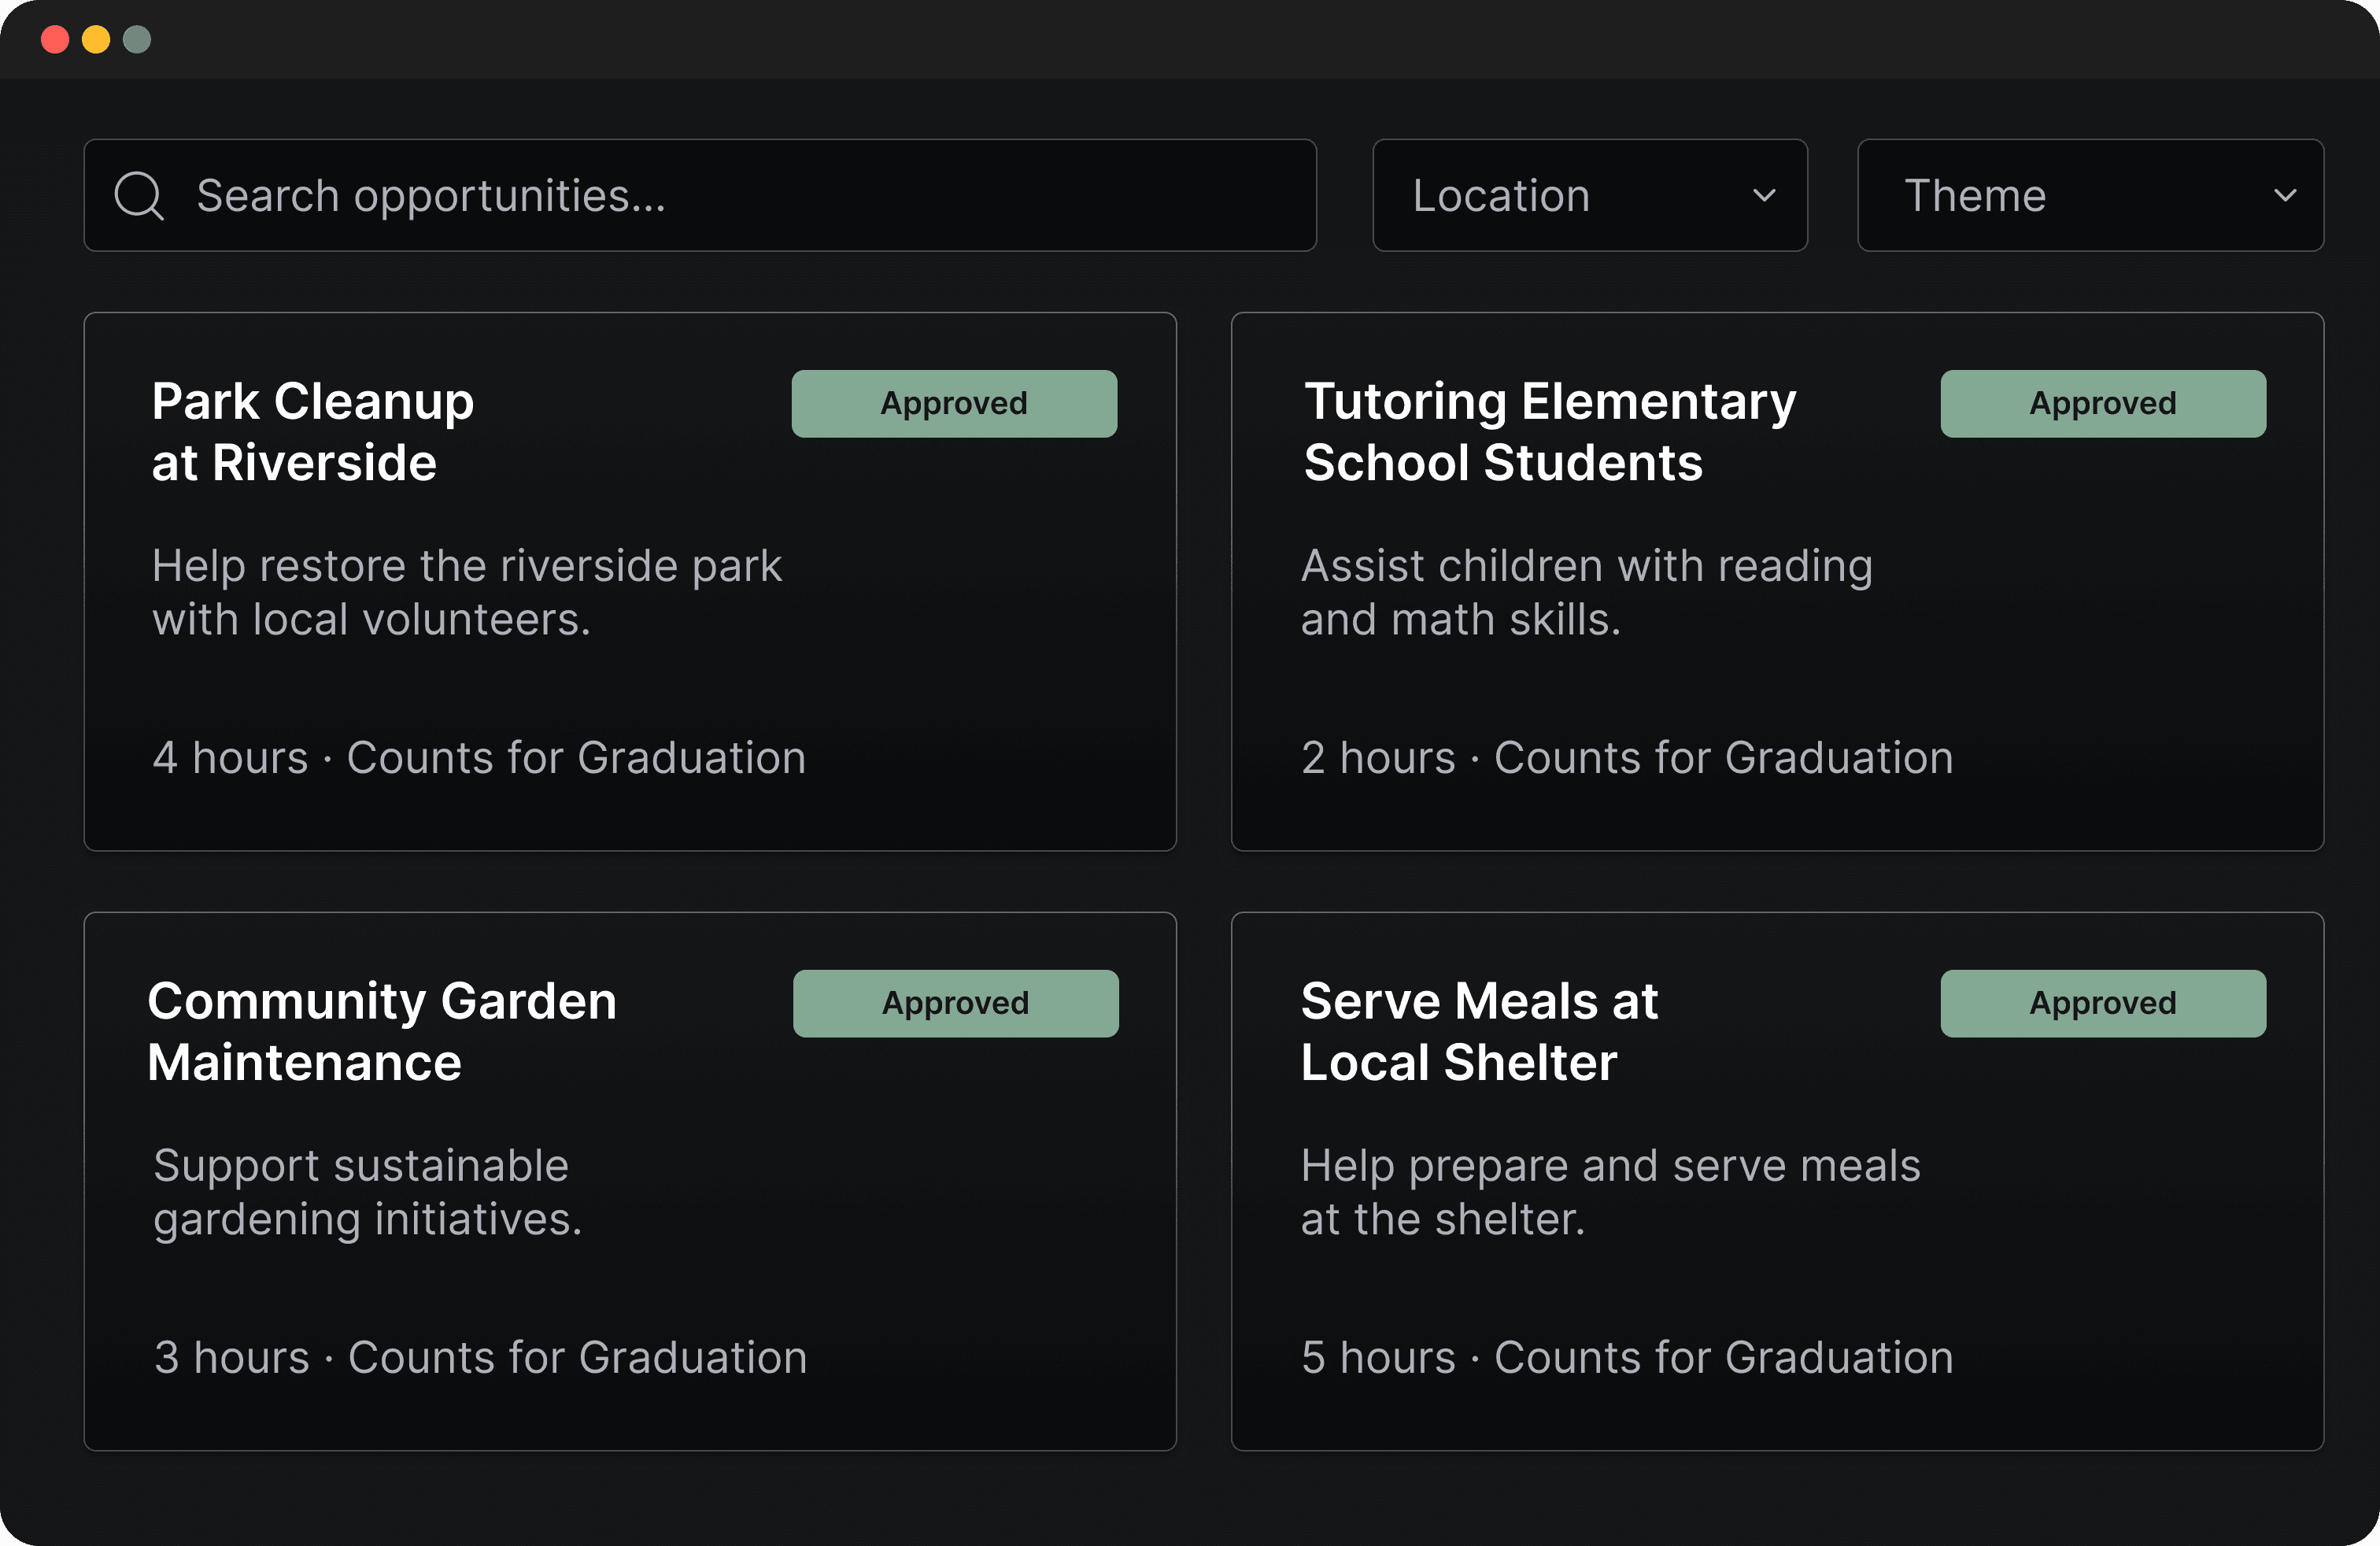Image resolution: width=2380 pixels, height=1546 pixels.
Task: Click Approved badge on Park Cleanup card
Action: tap(954, 404)
